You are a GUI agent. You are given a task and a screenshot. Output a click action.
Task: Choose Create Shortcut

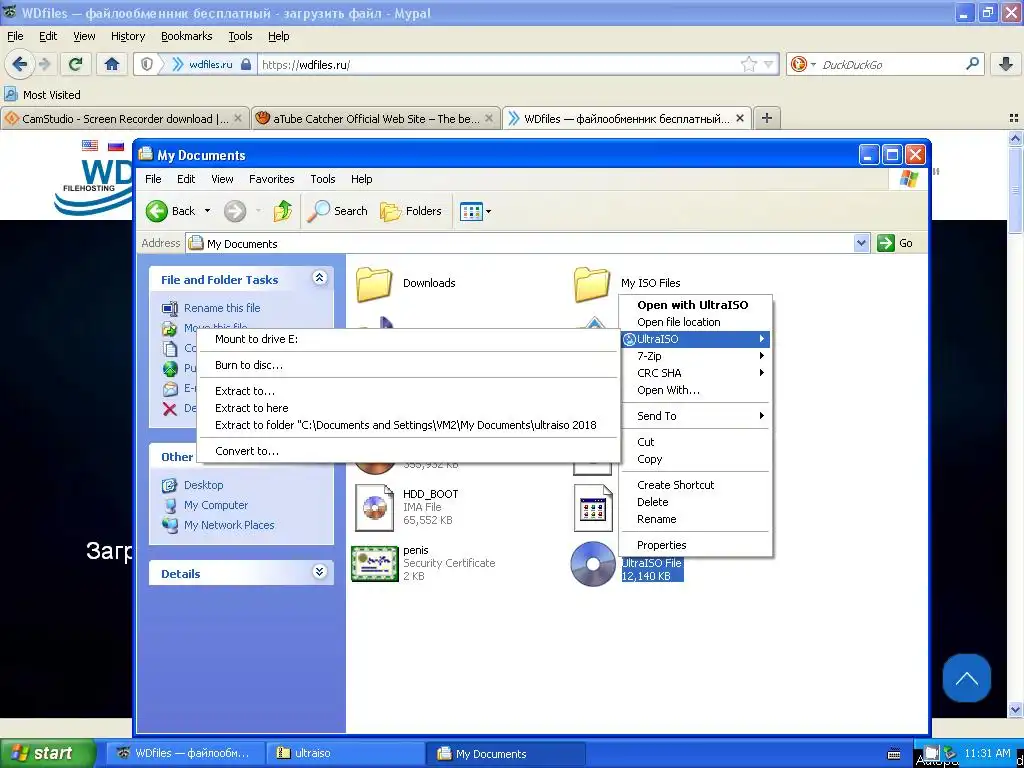click(695, 485)
